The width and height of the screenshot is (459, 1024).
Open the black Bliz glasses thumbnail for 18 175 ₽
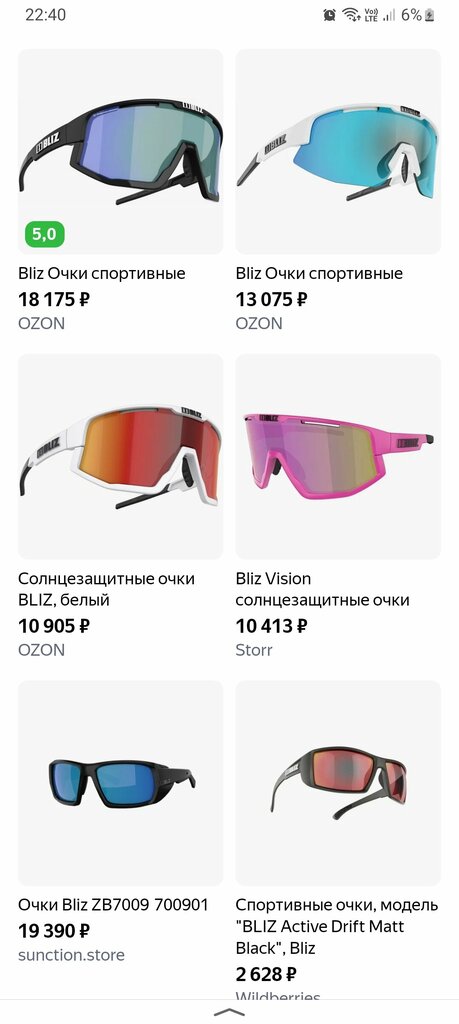pos(120,152)
